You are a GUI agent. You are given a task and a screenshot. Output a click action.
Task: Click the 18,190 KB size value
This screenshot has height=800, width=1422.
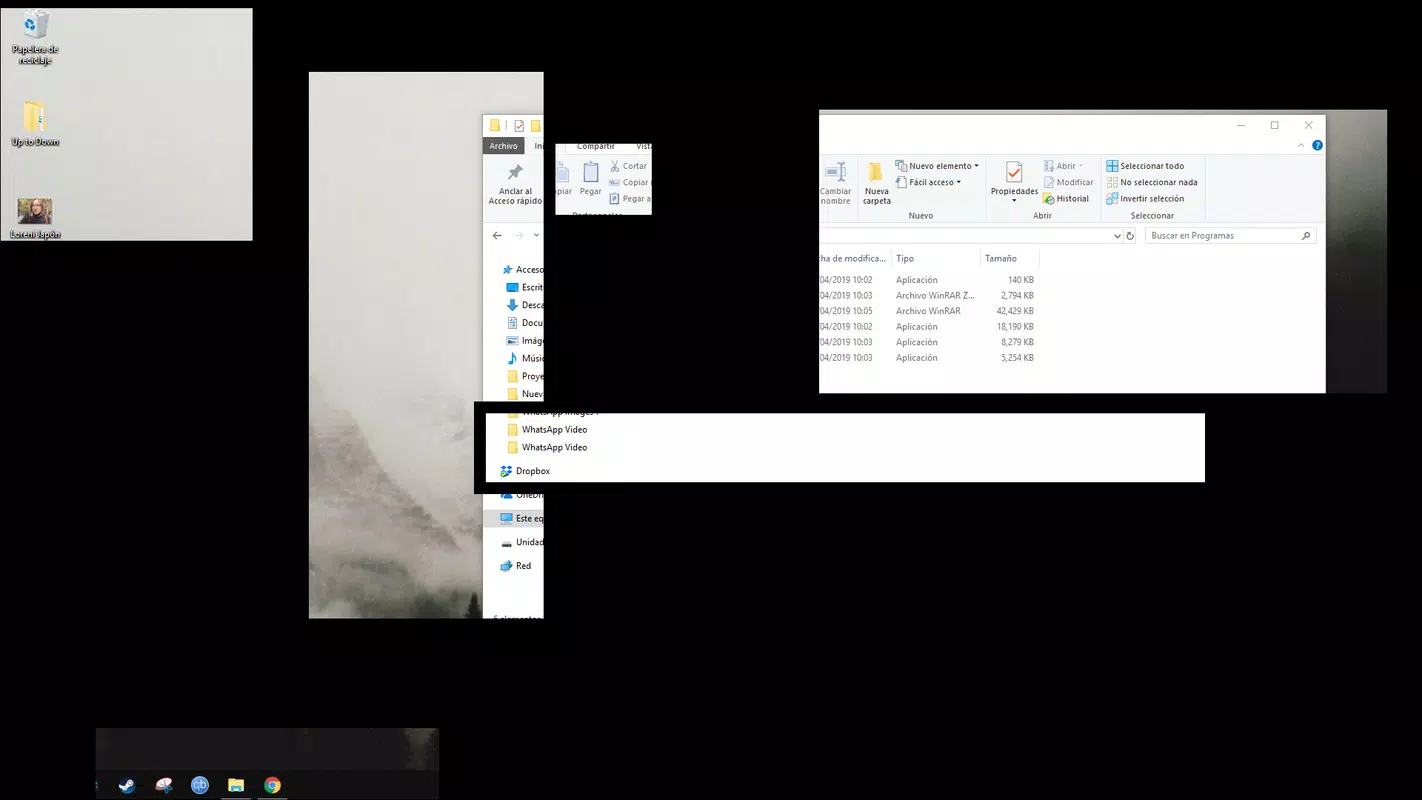point(1015,327)
